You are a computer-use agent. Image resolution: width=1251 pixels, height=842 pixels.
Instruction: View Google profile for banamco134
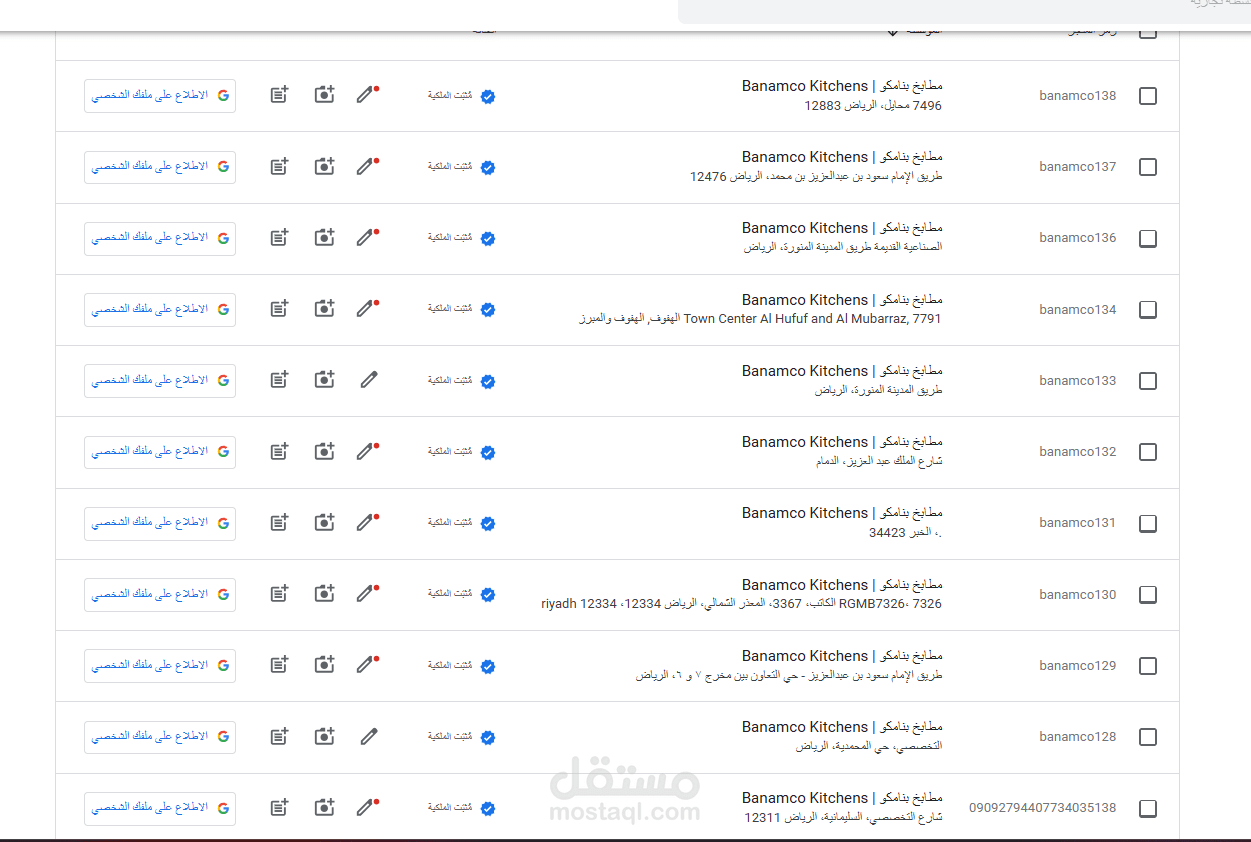coord(160,310)
